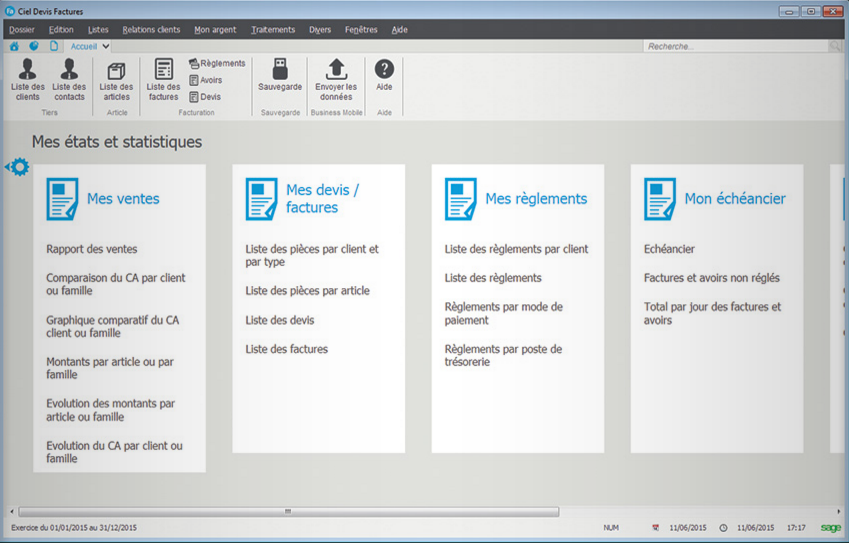Open Avoirs in Facturation group

coord(206,80)
